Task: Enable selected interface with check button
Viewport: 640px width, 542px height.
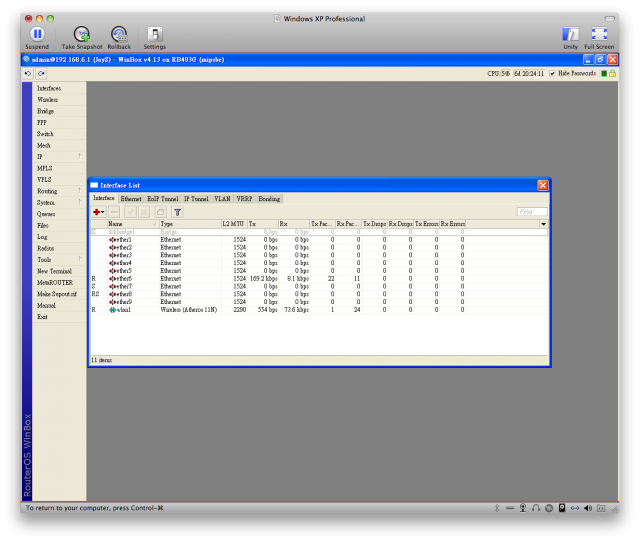Action: point(130,212)
